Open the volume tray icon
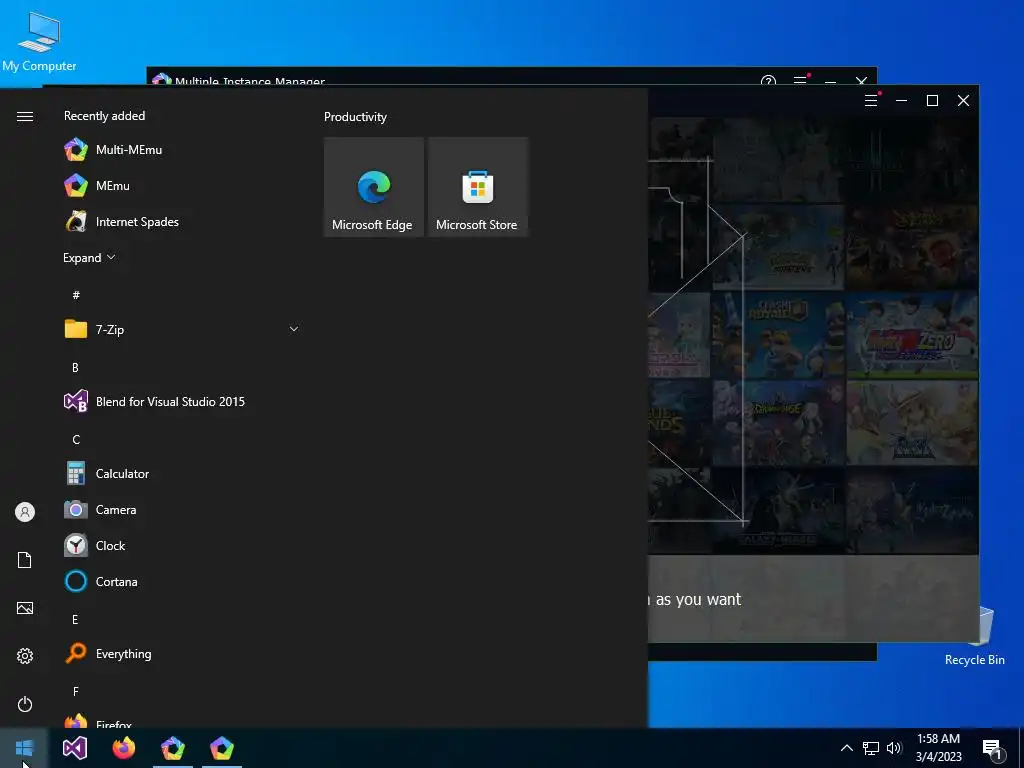 pyautogui.click(x=894, y=748)
